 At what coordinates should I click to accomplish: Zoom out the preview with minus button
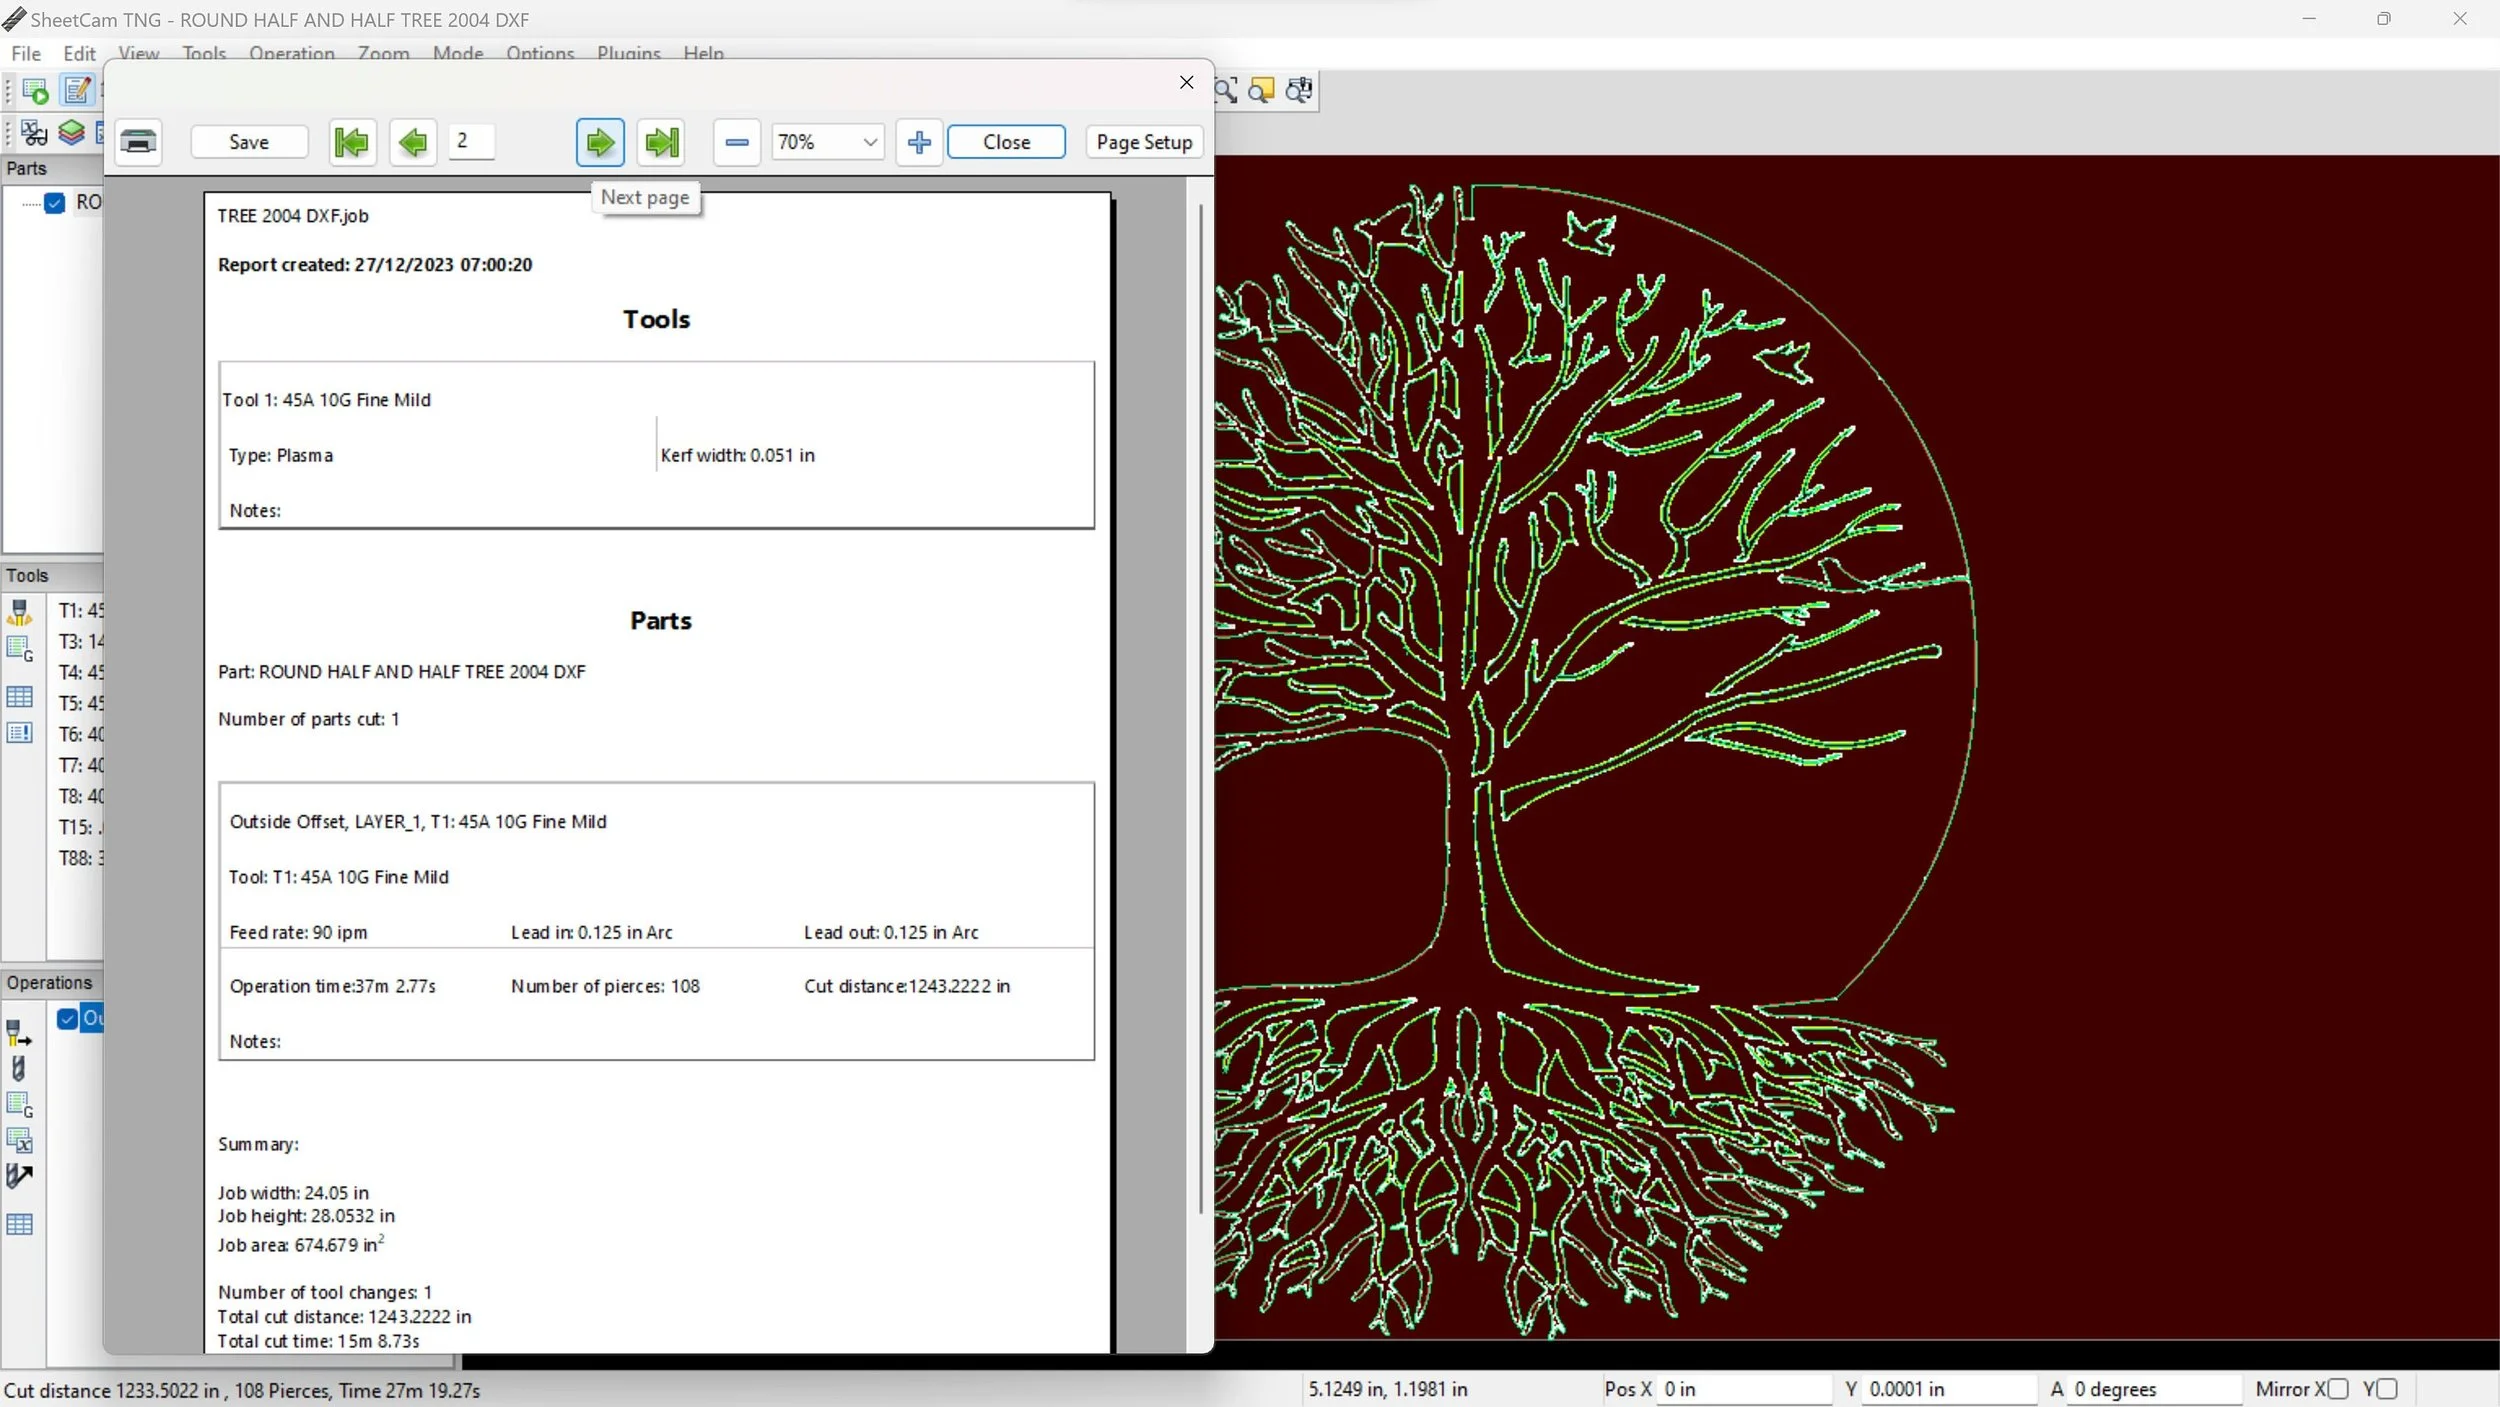pos(737,142)
